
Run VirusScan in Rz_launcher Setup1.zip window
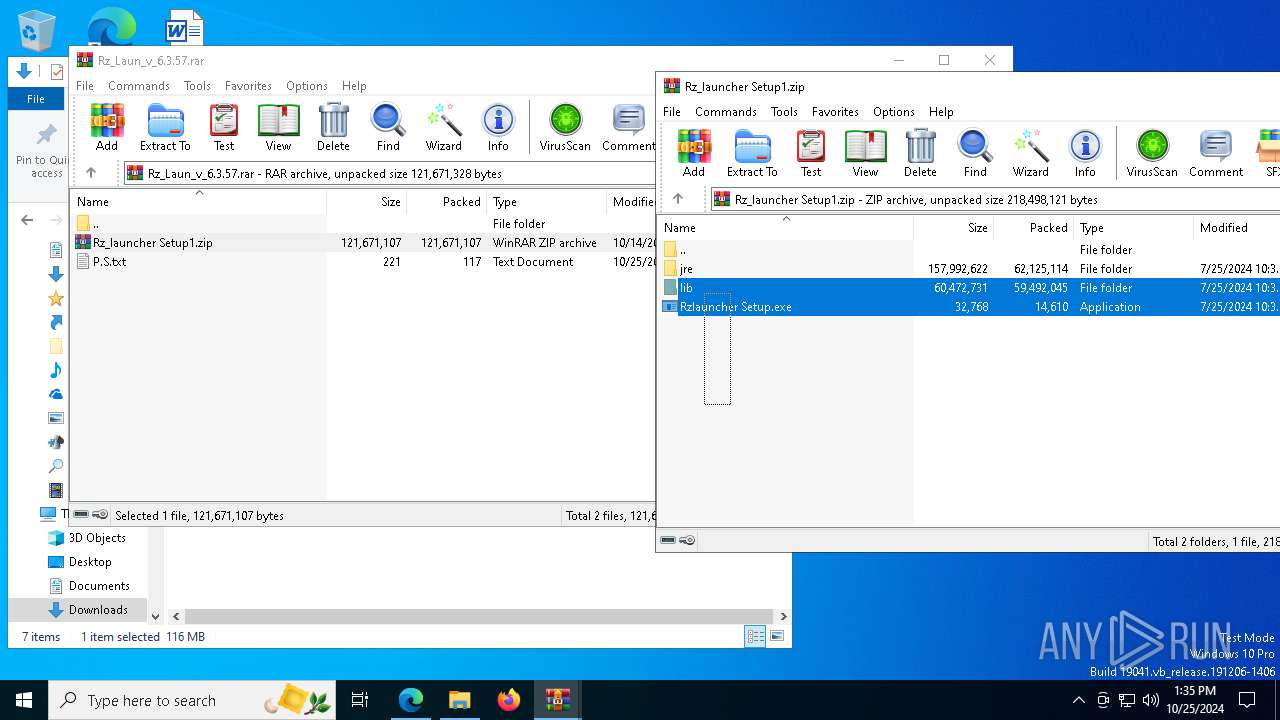[1152, 153]
